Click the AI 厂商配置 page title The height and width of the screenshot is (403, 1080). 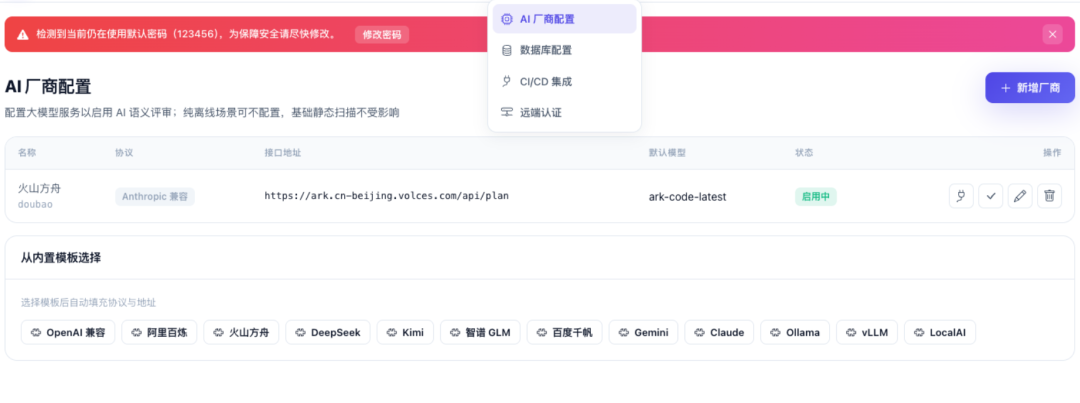click(x=48, y=87)
